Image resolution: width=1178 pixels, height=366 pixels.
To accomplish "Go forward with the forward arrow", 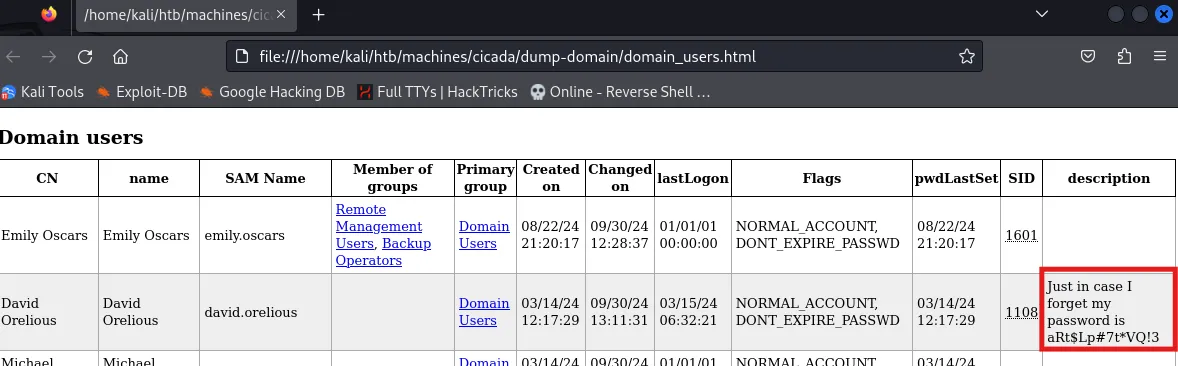I will (49, 57).
